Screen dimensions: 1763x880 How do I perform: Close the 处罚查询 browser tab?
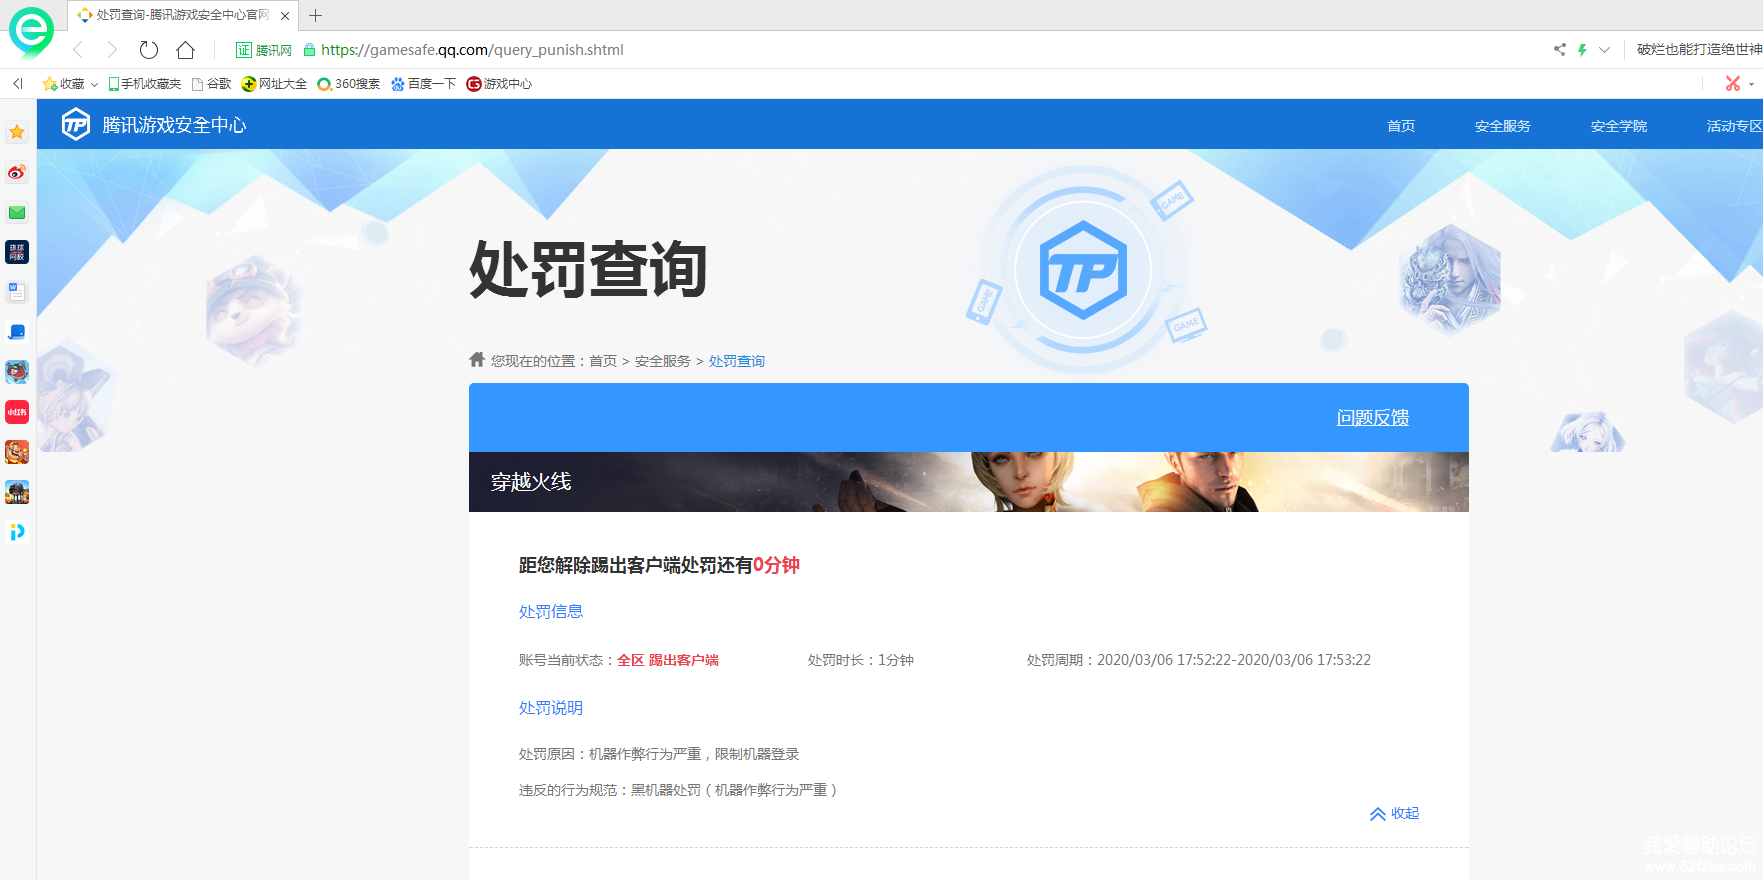[285, 16]
